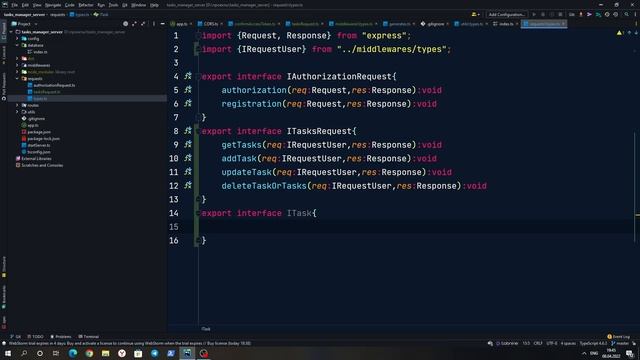Click the UTF-8 encoding in status bar
Image resolution: width=640 pixels, height=360 pixels.
551,344
